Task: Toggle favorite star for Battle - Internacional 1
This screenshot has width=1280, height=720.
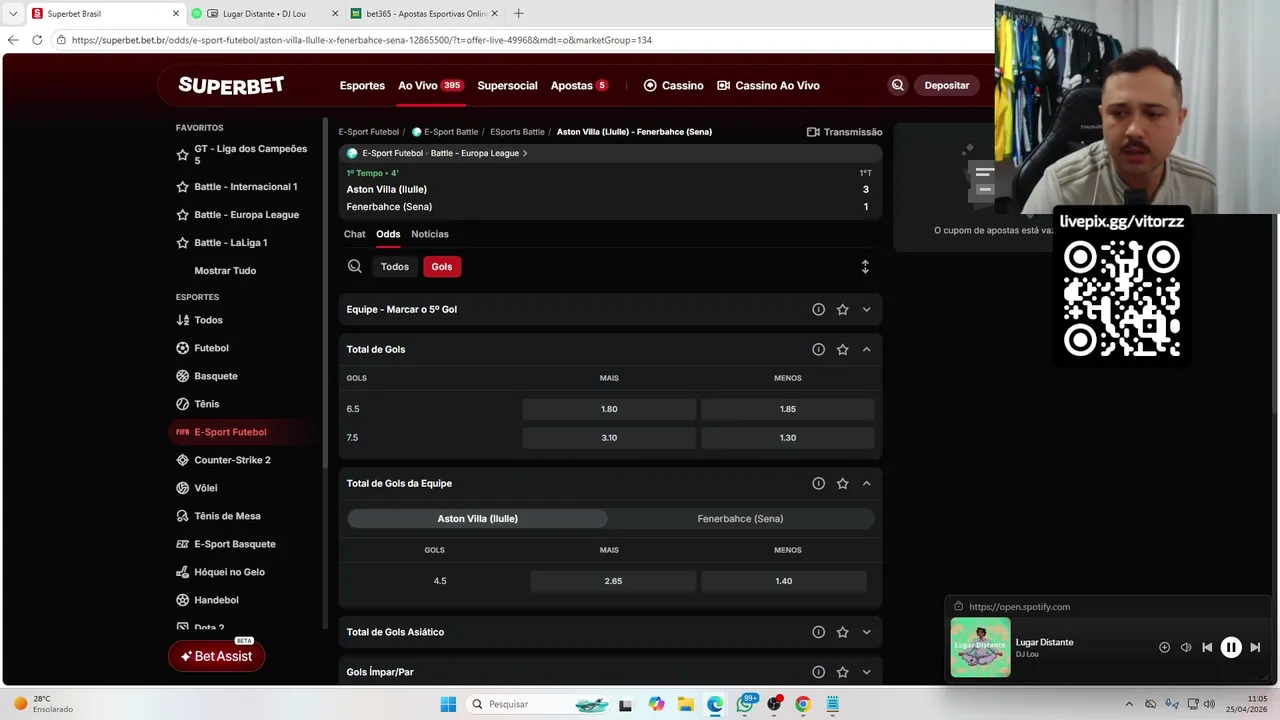Action: click(x=182, y=187)
